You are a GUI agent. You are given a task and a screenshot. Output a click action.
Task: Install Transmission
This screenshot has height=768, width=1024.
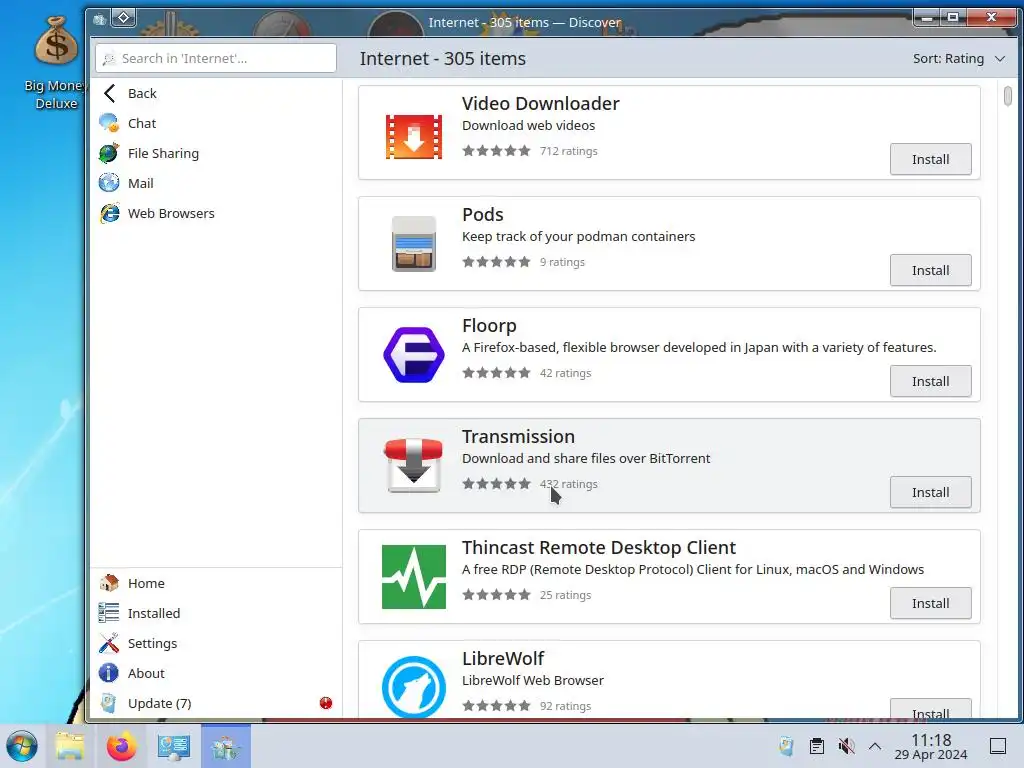(930, 492)
